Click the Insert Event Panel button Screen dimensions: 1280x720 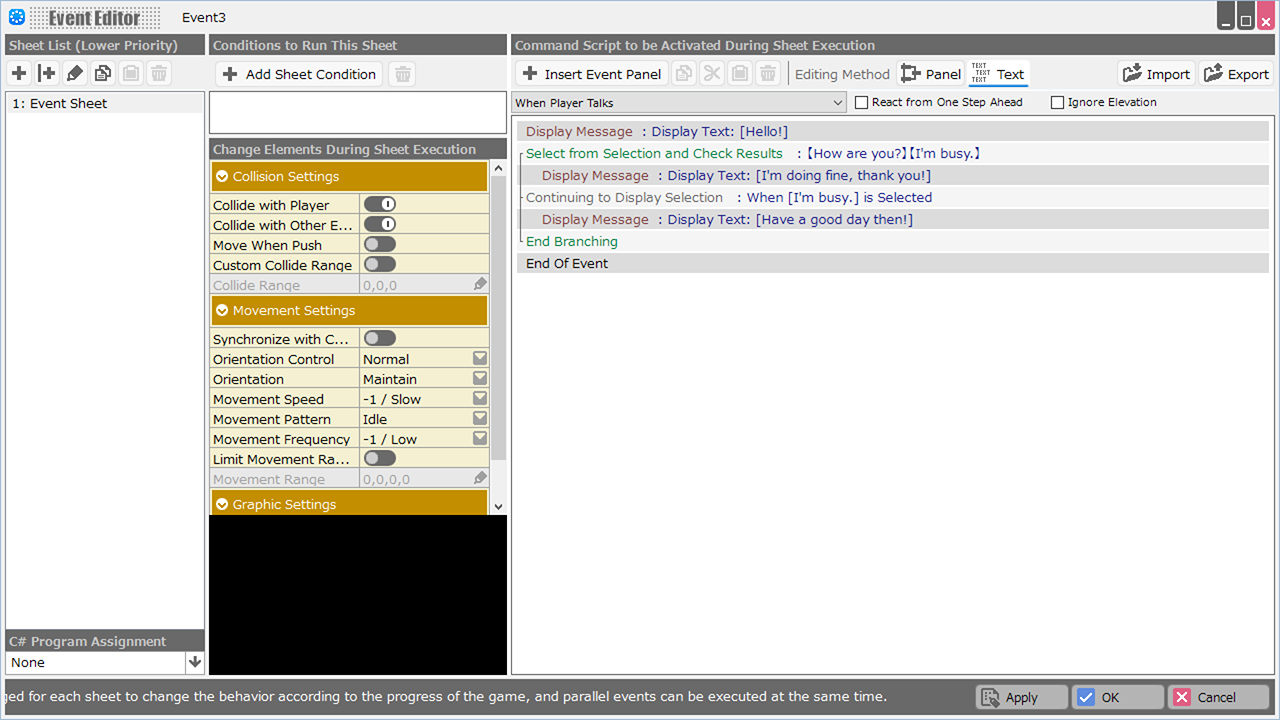(x=592, y=74)
